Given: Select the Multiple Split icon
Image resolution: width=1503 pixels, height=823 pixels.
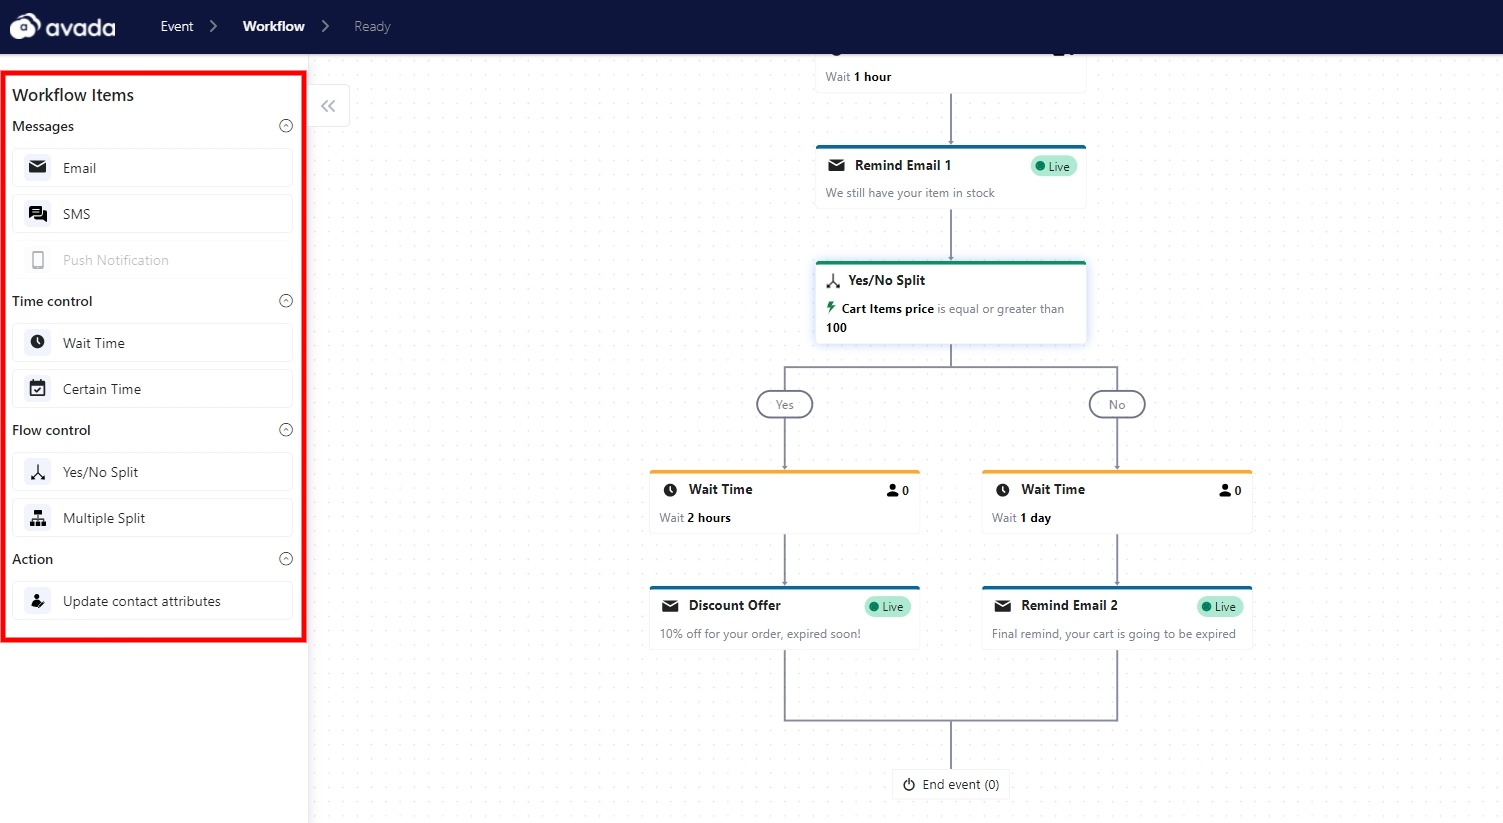Looking at the screenshot, I should pyautogui.click(x=38, y=518).
